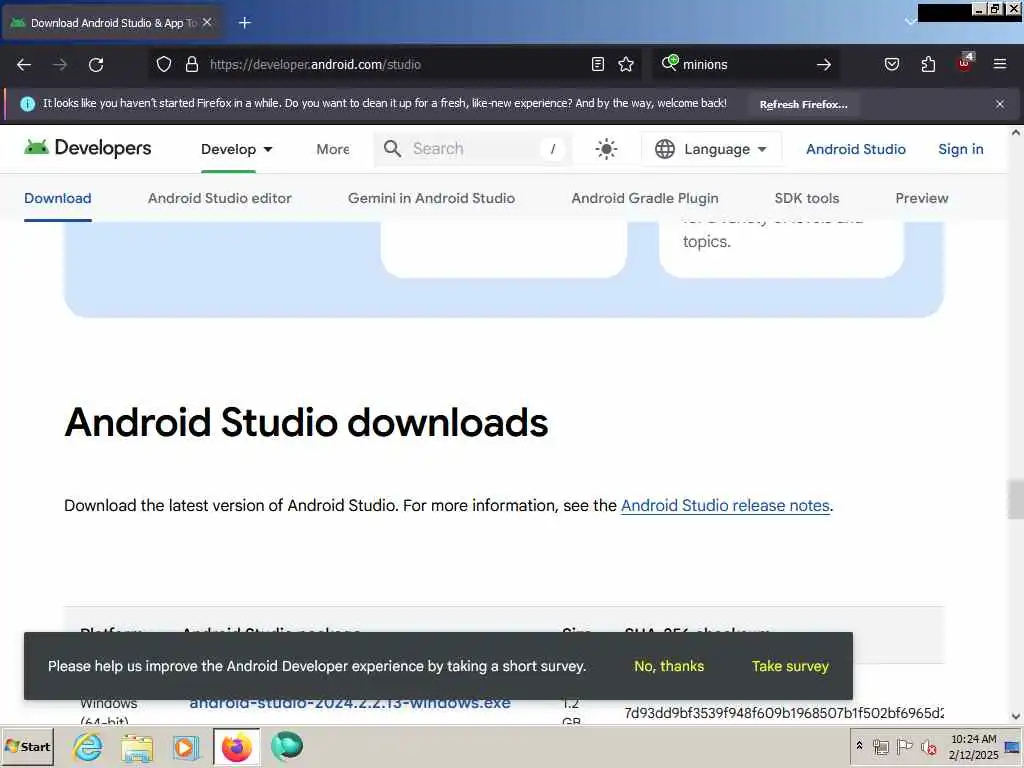
Task: Click the info icon in notification bar
Action: click(27, 104)
